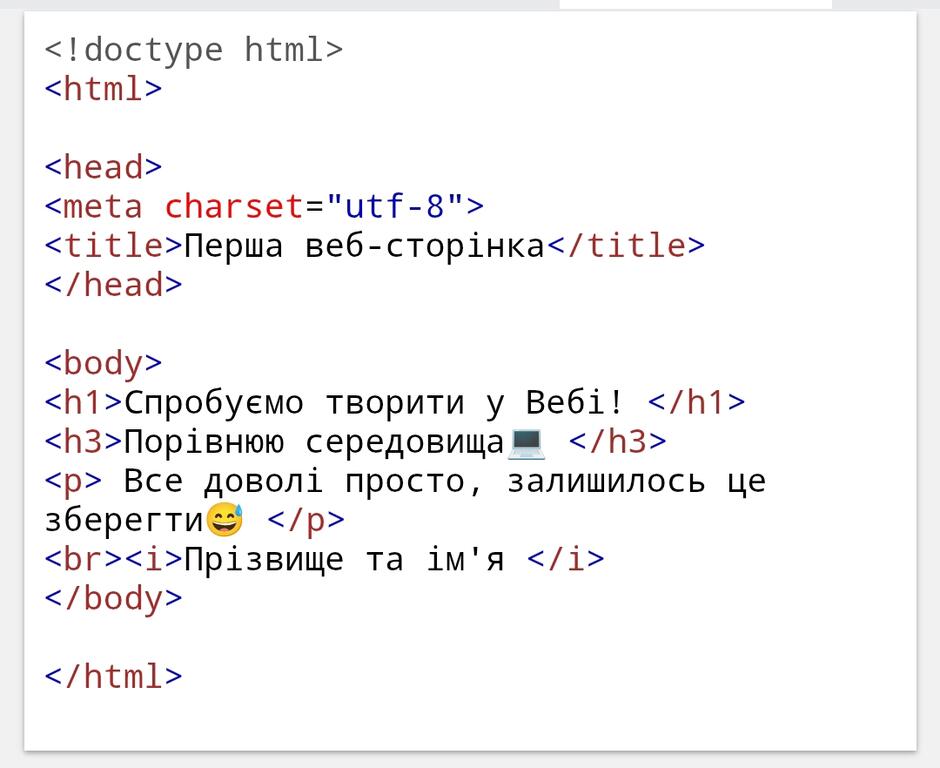Click the closing "</title>" tag

click(x=626, y=246)
